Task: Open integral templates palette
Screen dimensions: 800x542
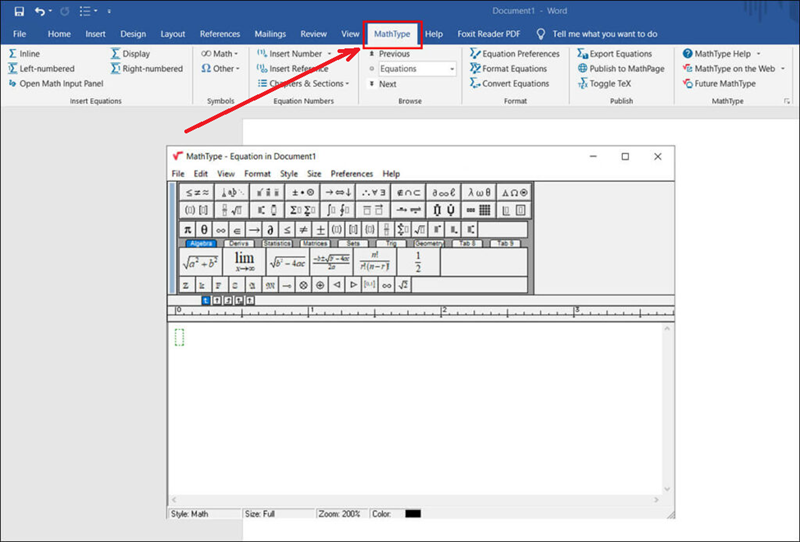Action: tap(338, 210)
